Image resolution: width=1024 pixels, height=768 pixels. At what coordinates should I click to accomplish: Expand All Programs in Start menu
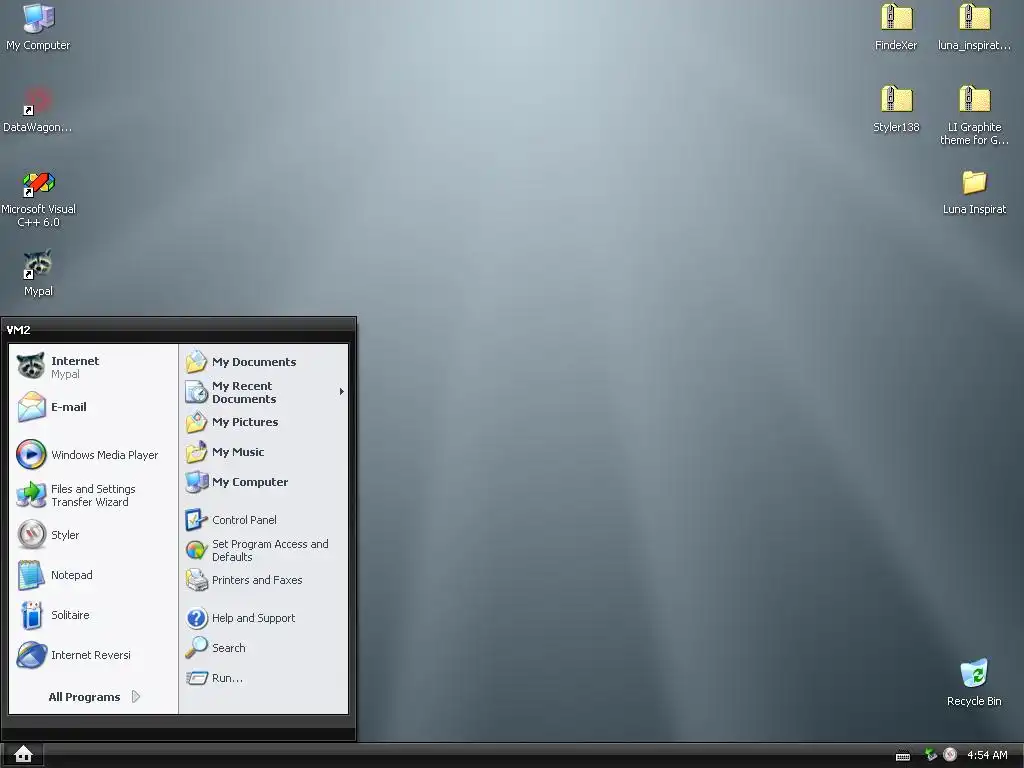(94, 697)
